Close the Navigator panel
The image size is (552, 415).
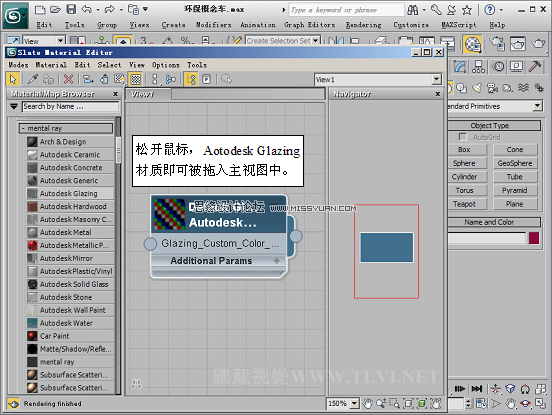[438, 94]
